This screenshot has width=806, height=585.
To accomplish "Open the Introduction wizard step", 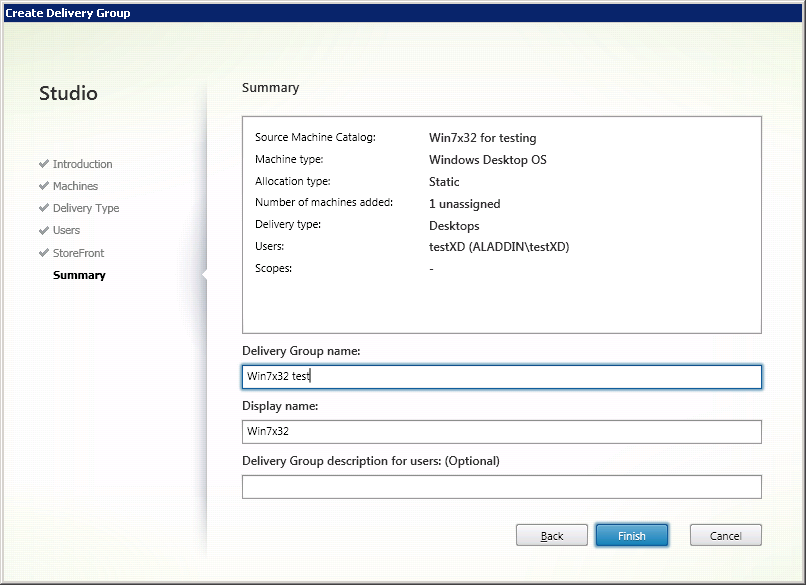I will [x=82, y=164].
